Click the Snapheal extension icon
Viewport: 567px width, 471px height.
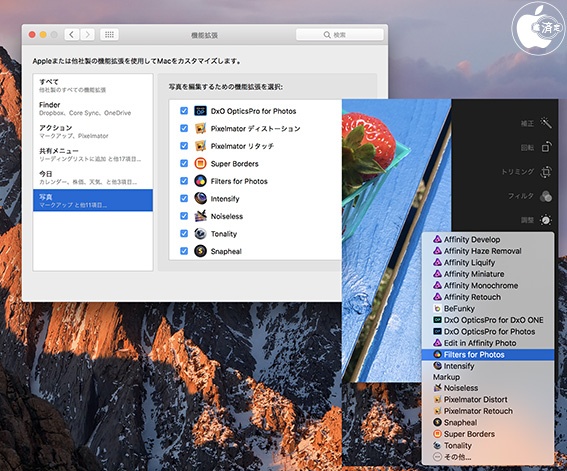200,251
